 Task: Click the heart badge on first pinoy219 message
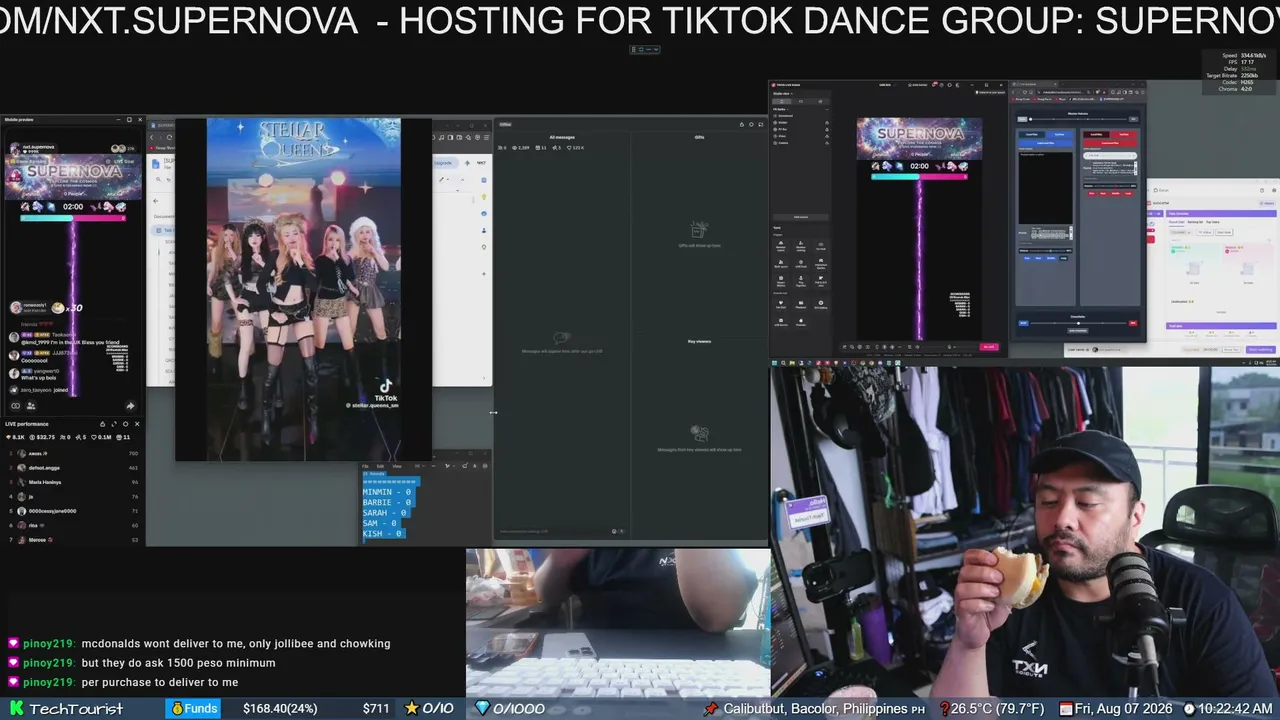tap(13, 644)
